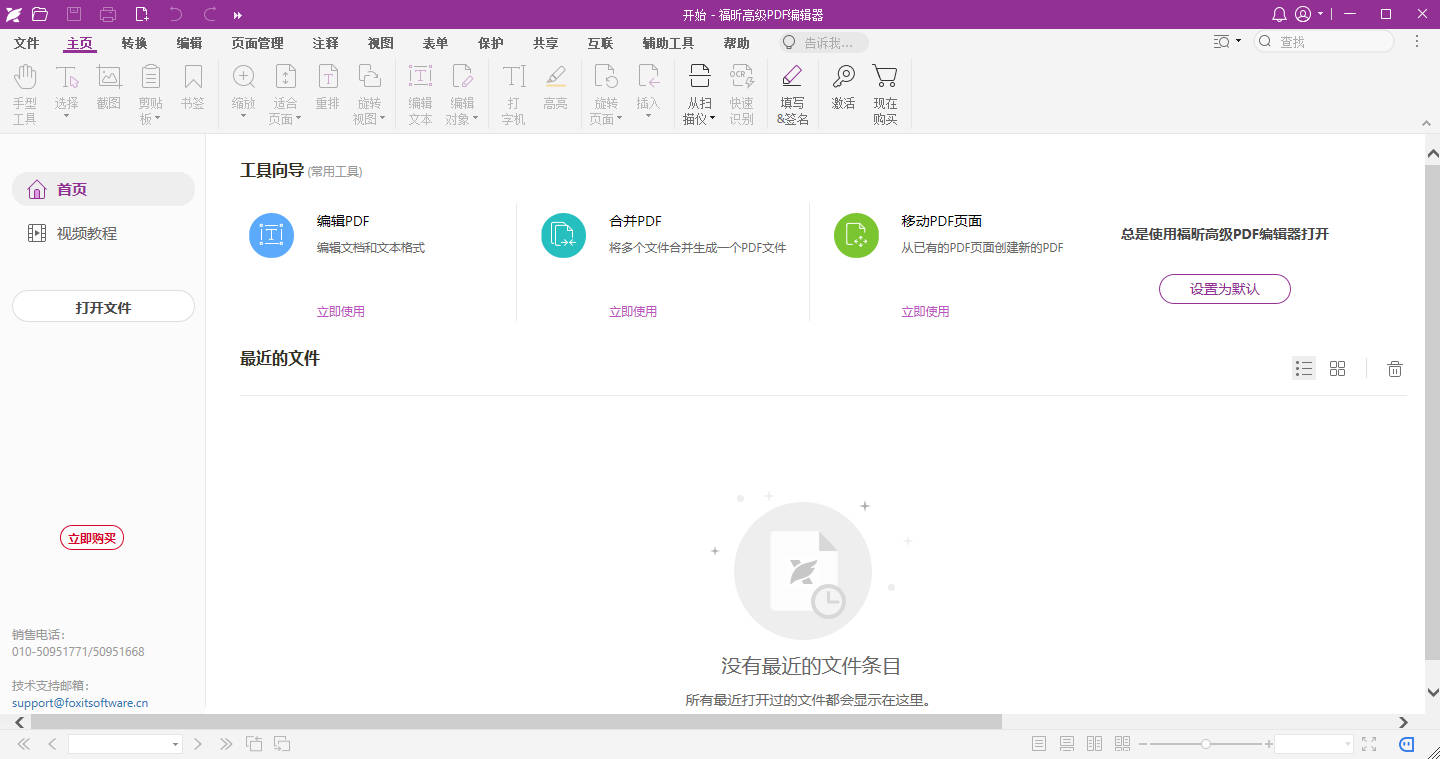Switch recent files to list view
This screenshot has width=1440, height=759.
pyautogui.click(x=1303, y=368)
